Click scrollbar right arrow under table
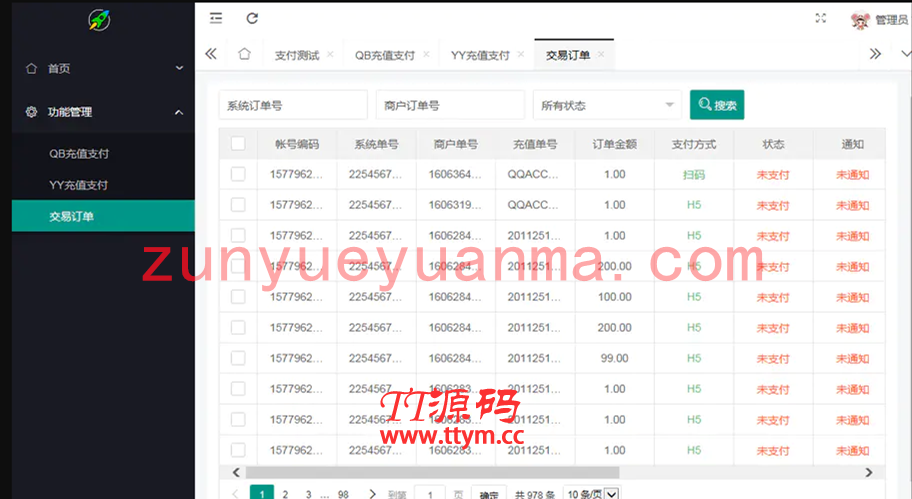 [868, 472]
